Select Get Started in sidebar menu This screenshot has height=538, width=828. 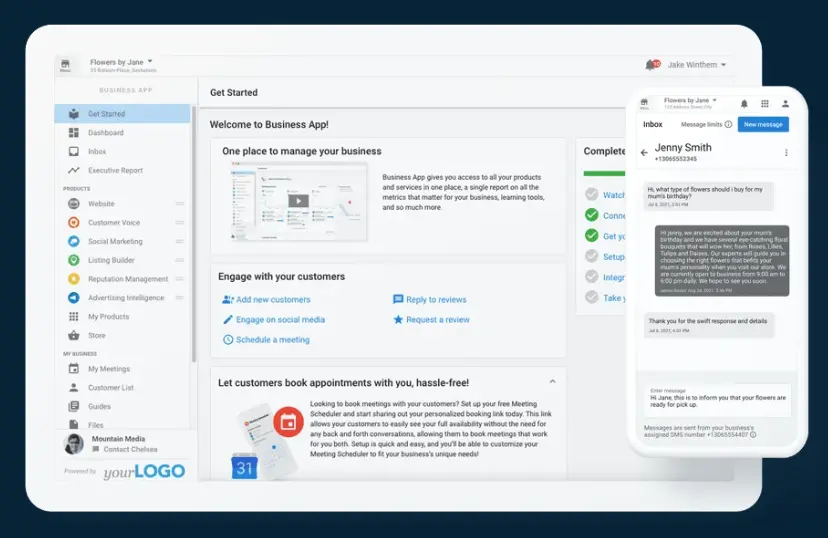[106, 114]
